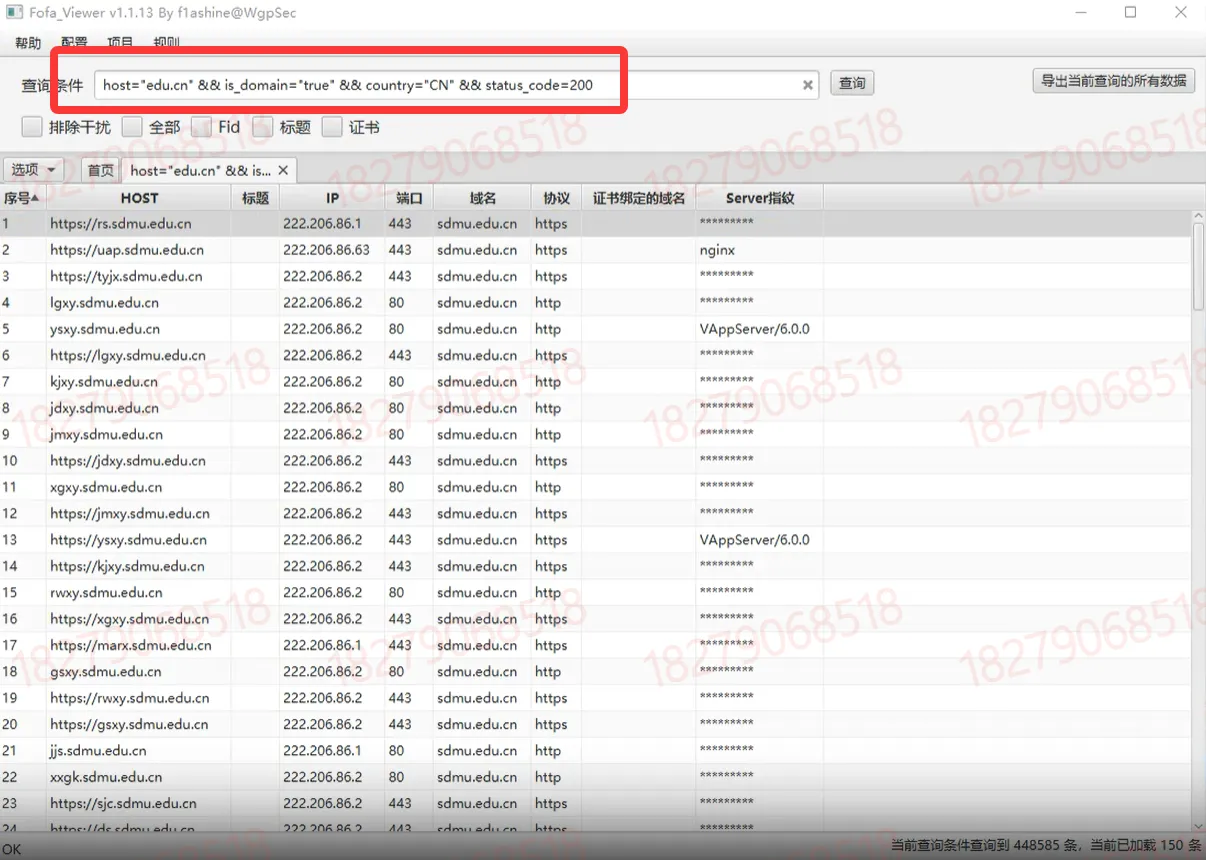The image size is (1206, 860).
Task: Minimize the Fofa_Viewer window
Action: (1083, 13)
